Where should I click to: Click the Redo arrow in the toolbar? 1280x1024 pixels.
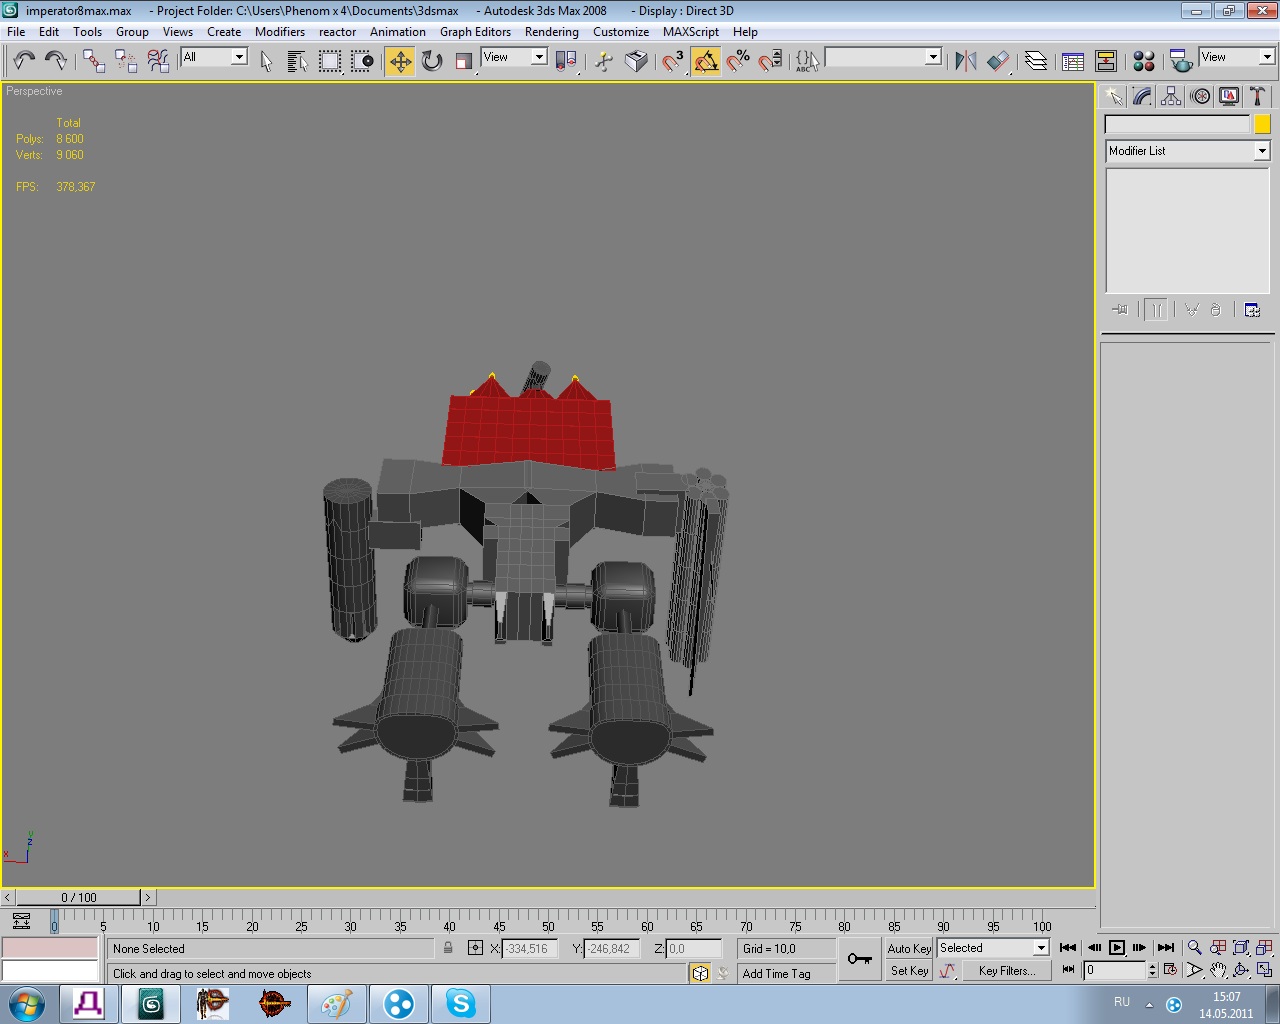point(56,61)
